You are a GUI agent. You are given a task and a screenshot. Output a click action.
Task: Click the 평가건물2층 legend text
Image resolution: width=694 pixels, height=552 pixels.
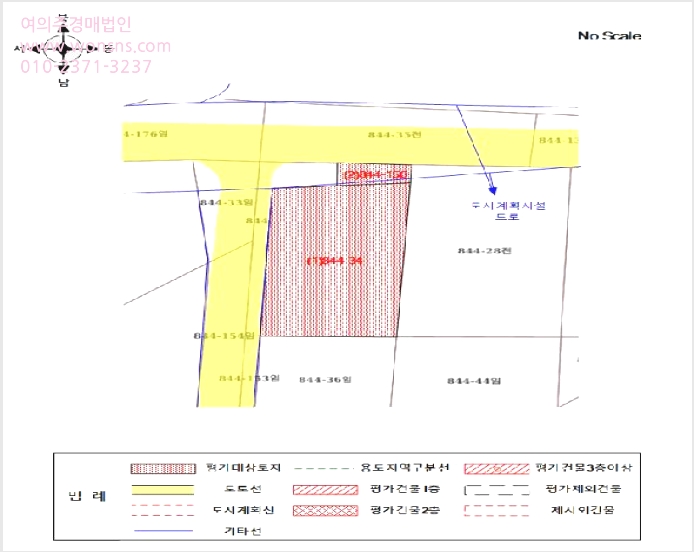[x=405, y=510]
